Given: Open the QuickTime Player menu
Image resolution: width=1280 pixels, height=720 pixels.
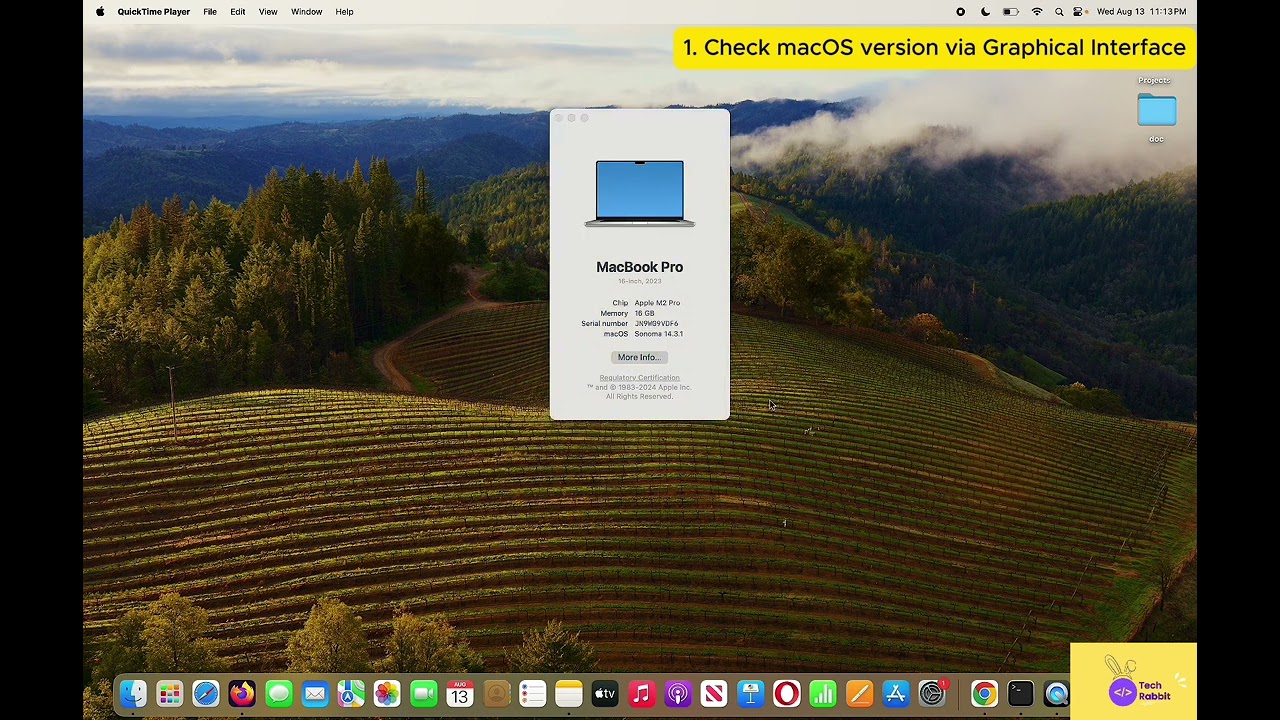Looking at the screenshot, I should coord(154,12).
